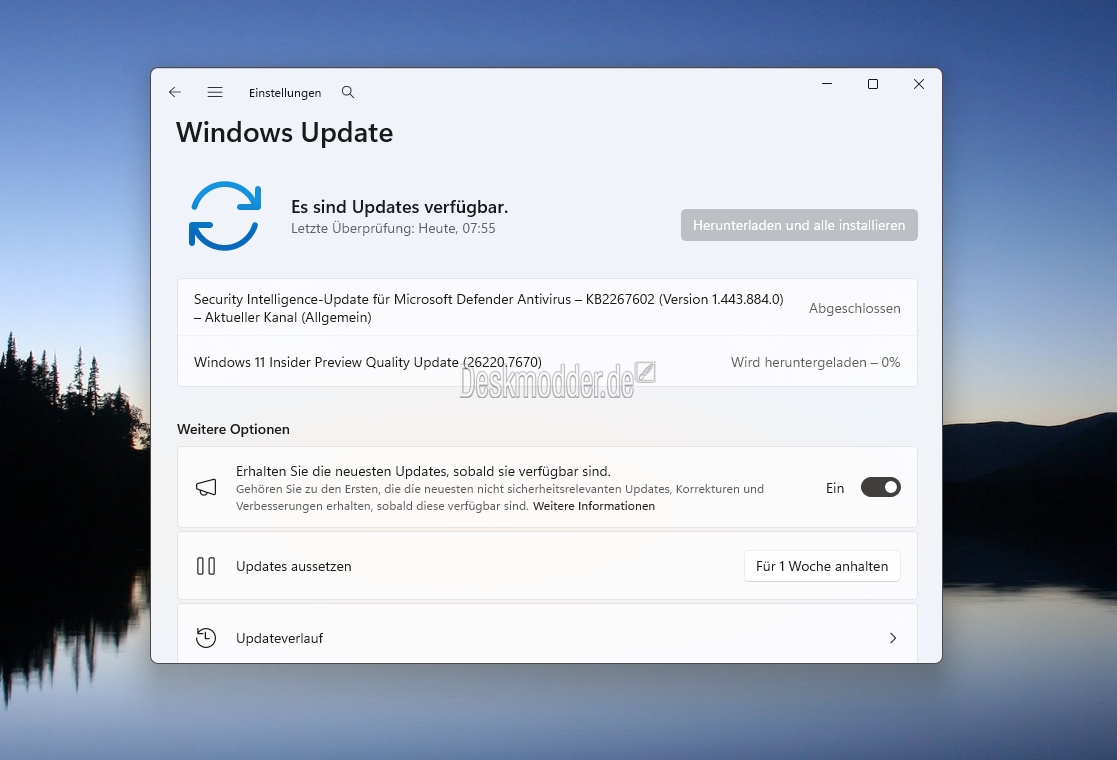Open the Updateverlauf row

point(546,638)
